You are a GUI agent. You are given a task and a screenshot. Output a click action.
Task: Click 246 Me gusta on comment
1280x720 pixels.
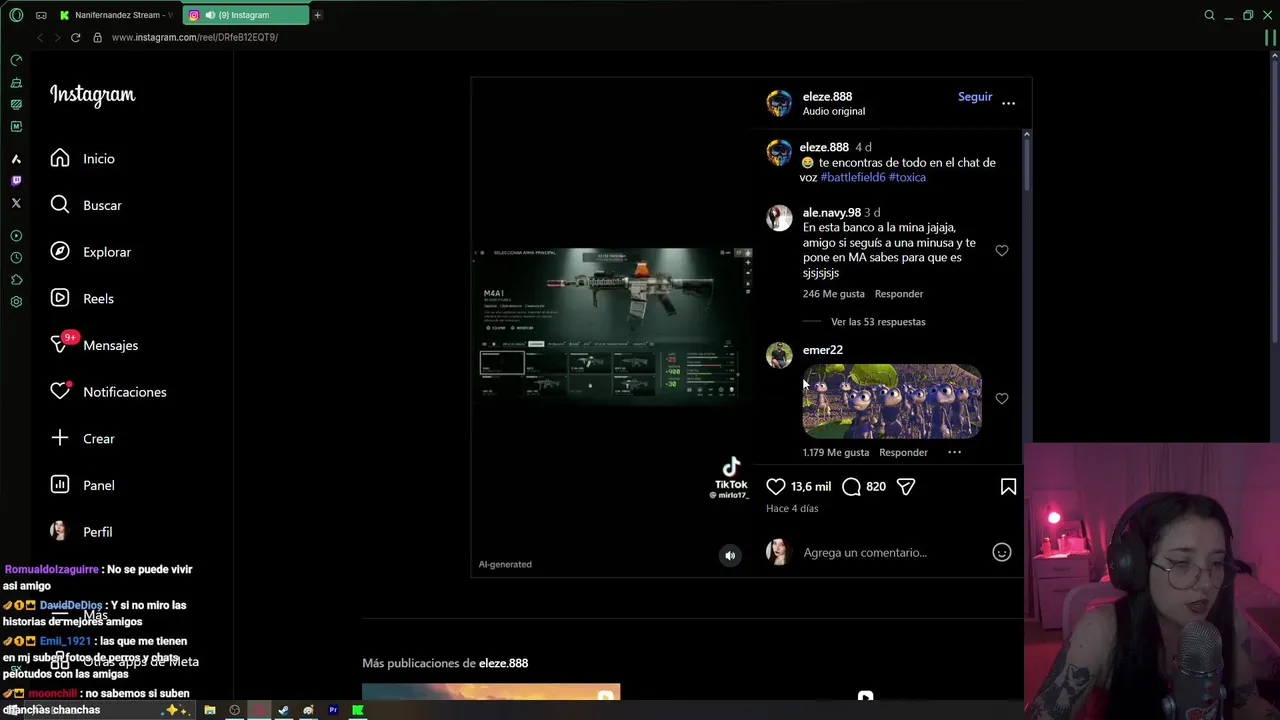(x=833, y=294)
